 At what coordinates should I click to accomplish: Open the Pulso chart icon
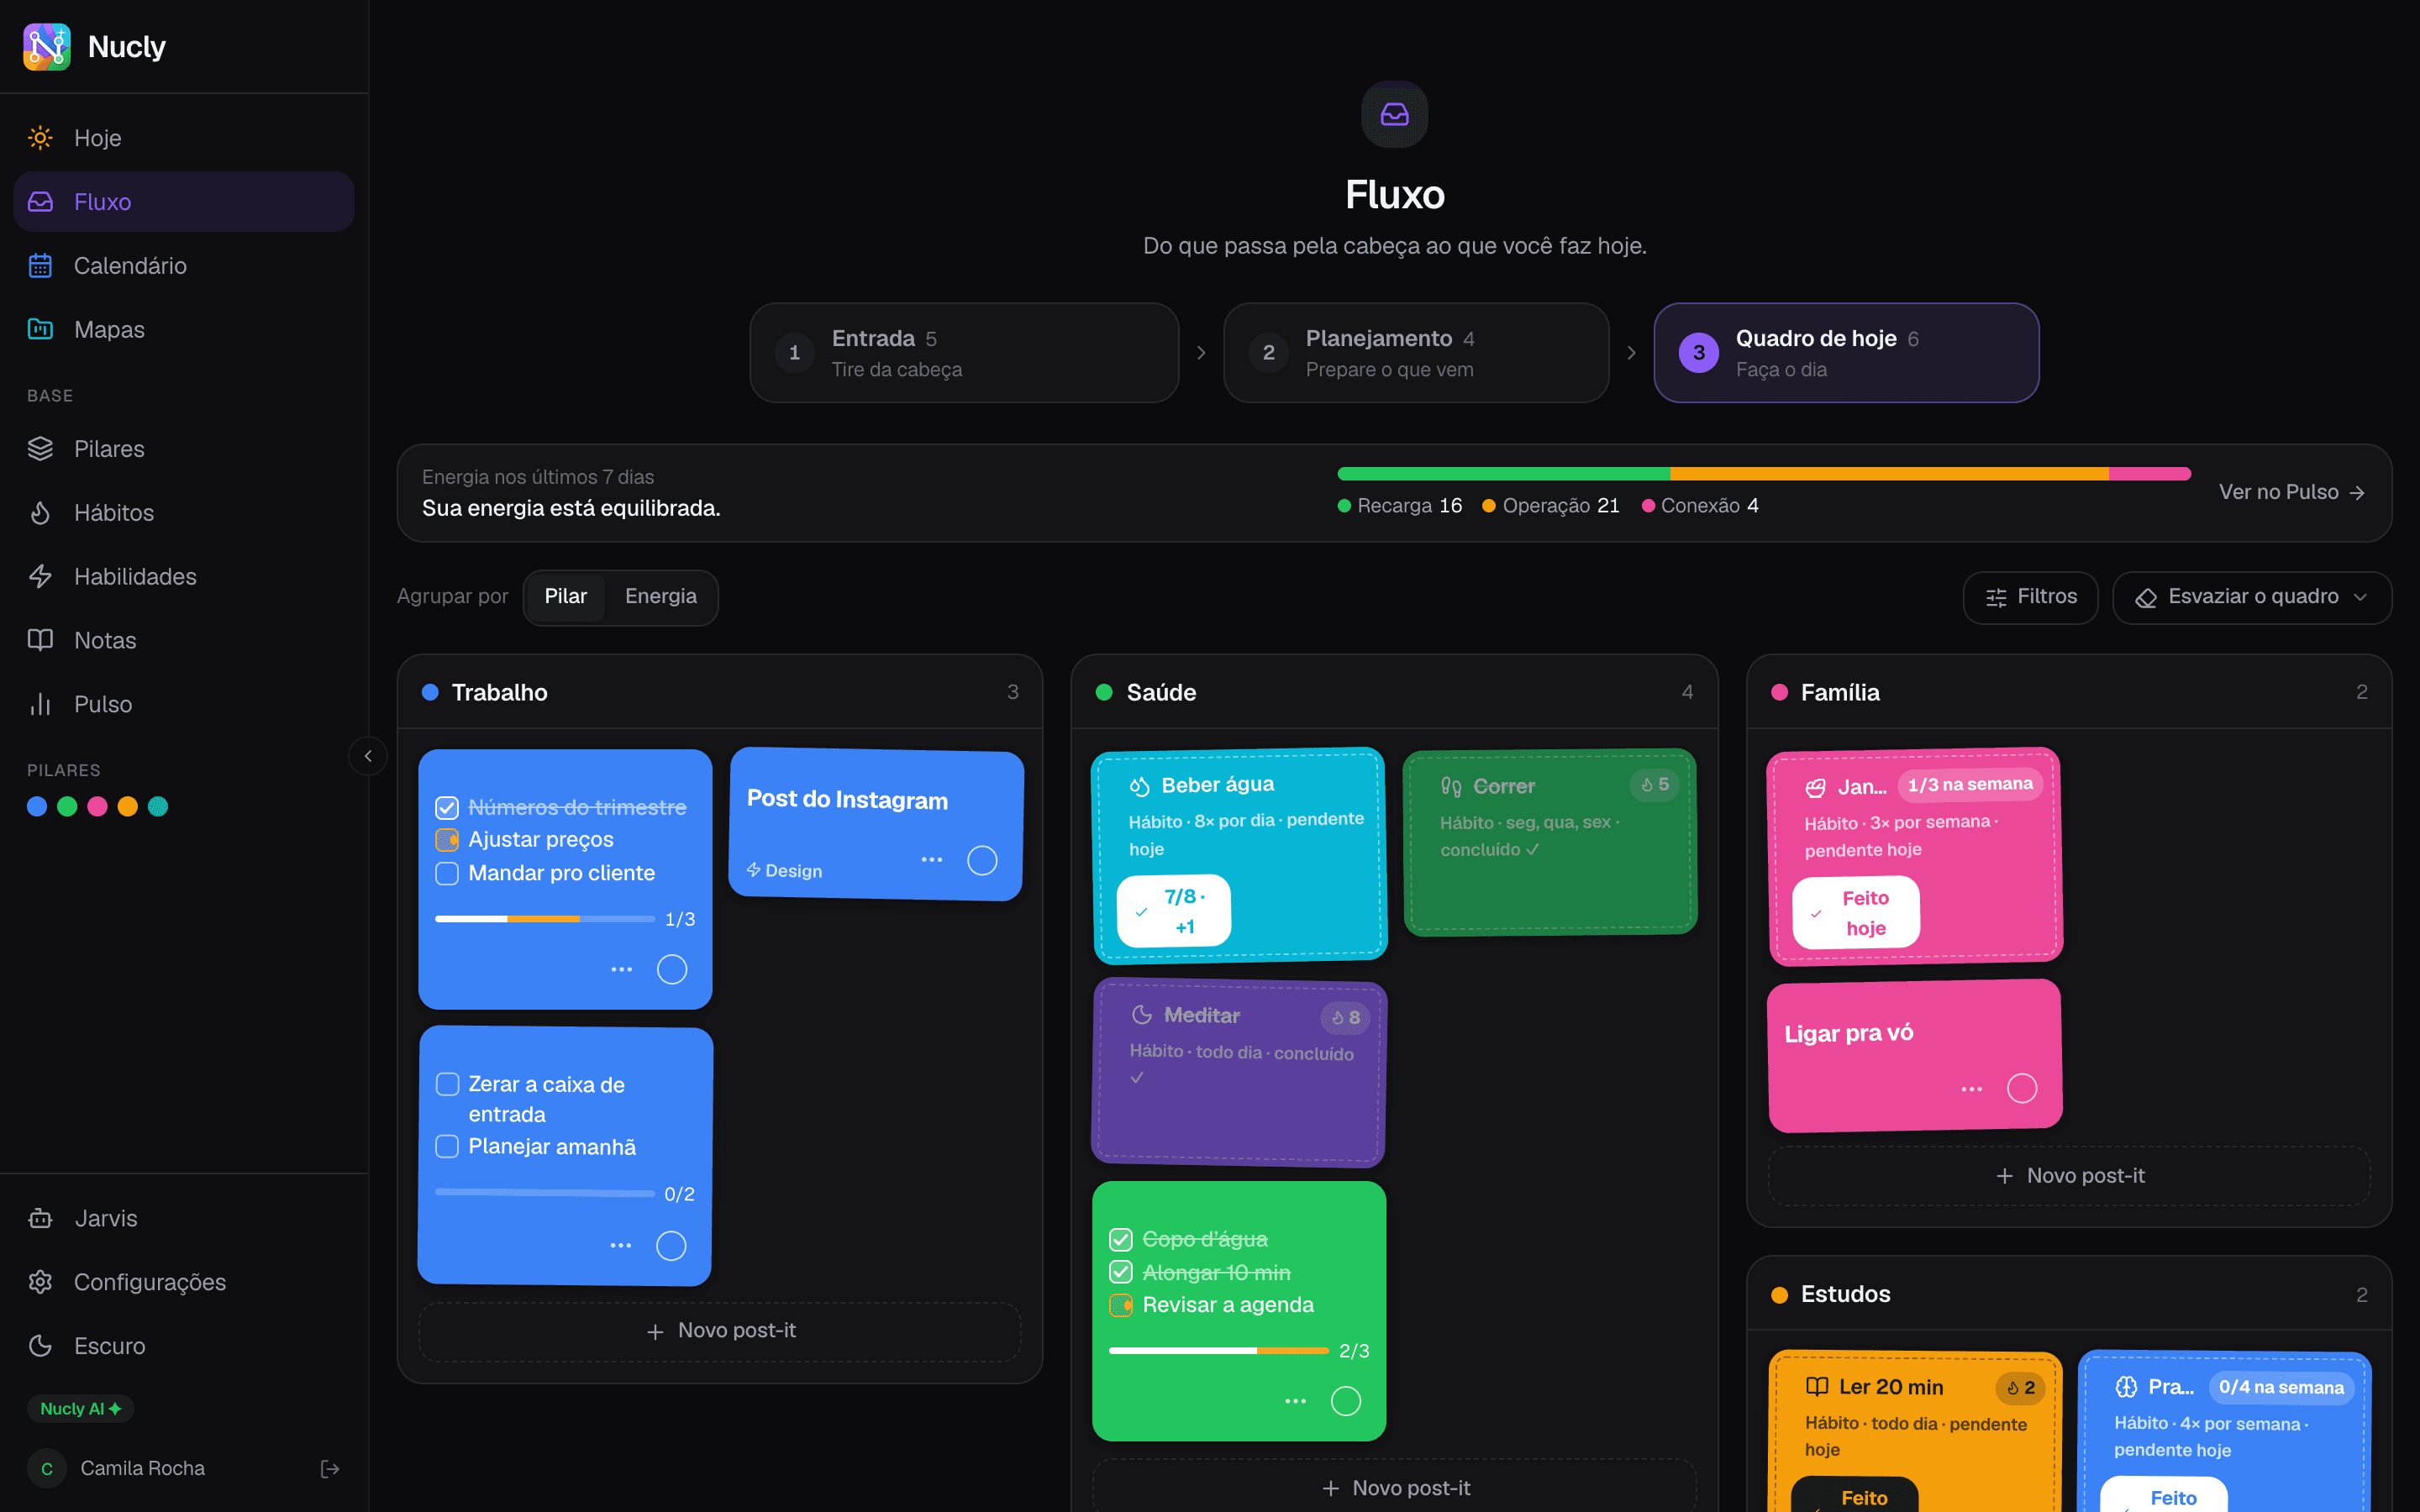(40, 704)
